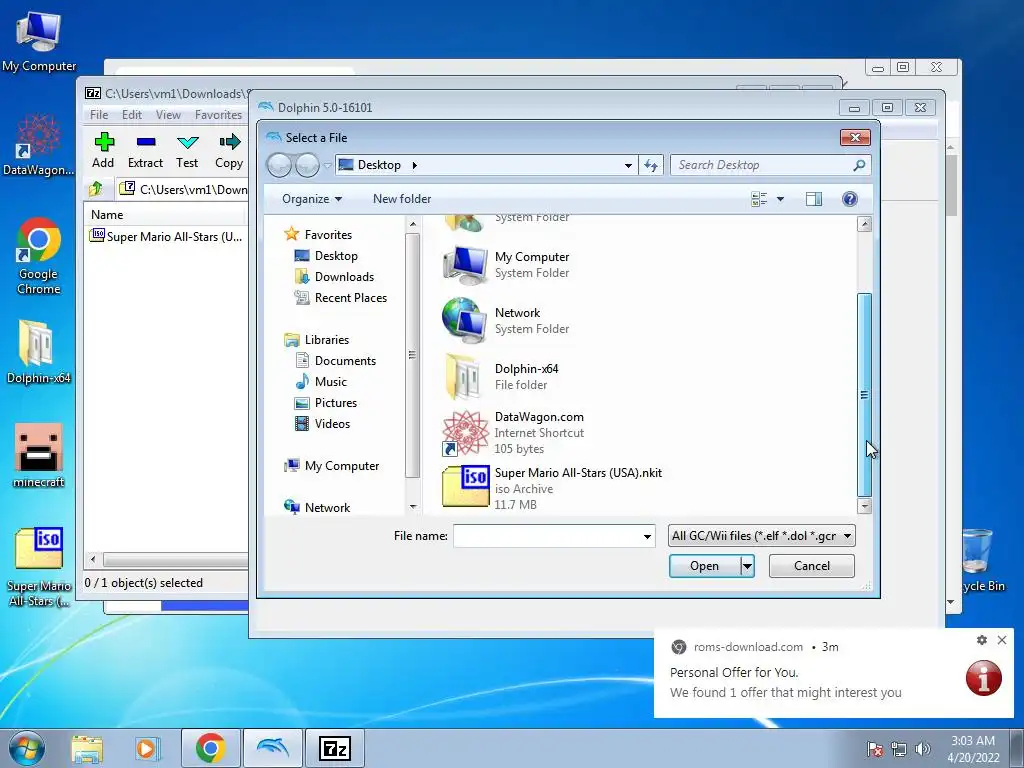Screen dimensions: 1024x768
Task: Open Windows Explorer from the taskbar
Action: [87, 748]
